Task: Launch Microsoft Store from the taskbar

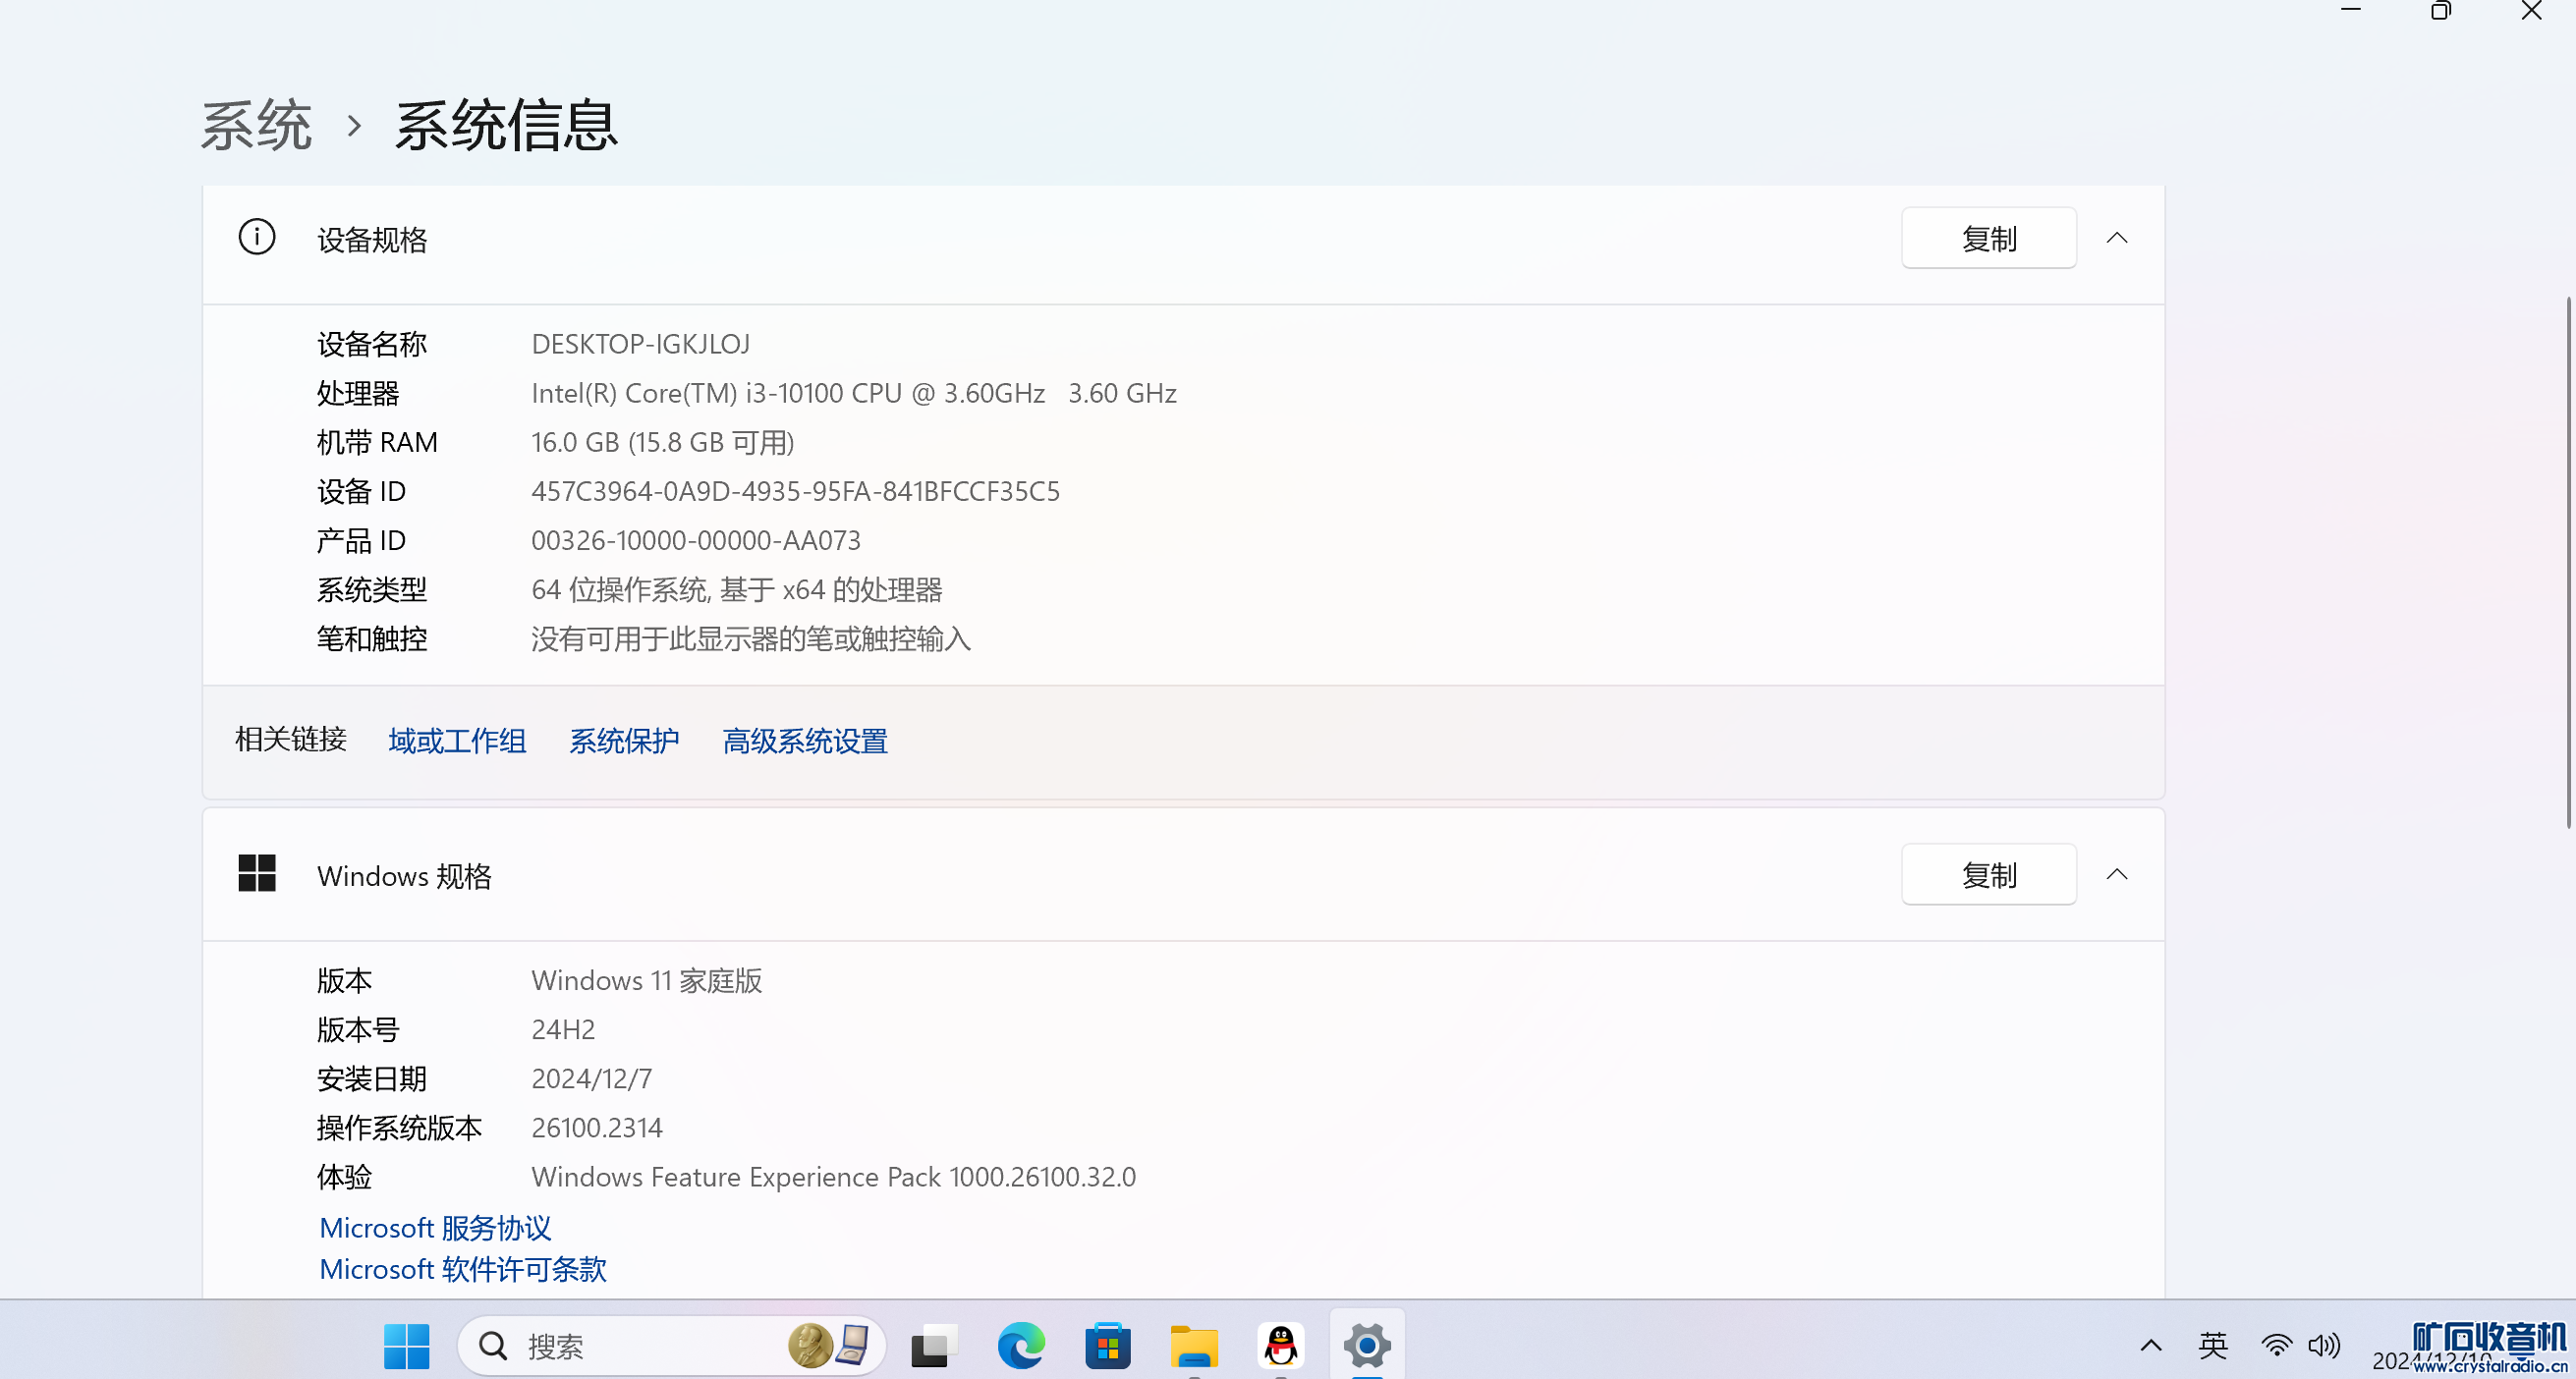Action: click(1107, 1346)
